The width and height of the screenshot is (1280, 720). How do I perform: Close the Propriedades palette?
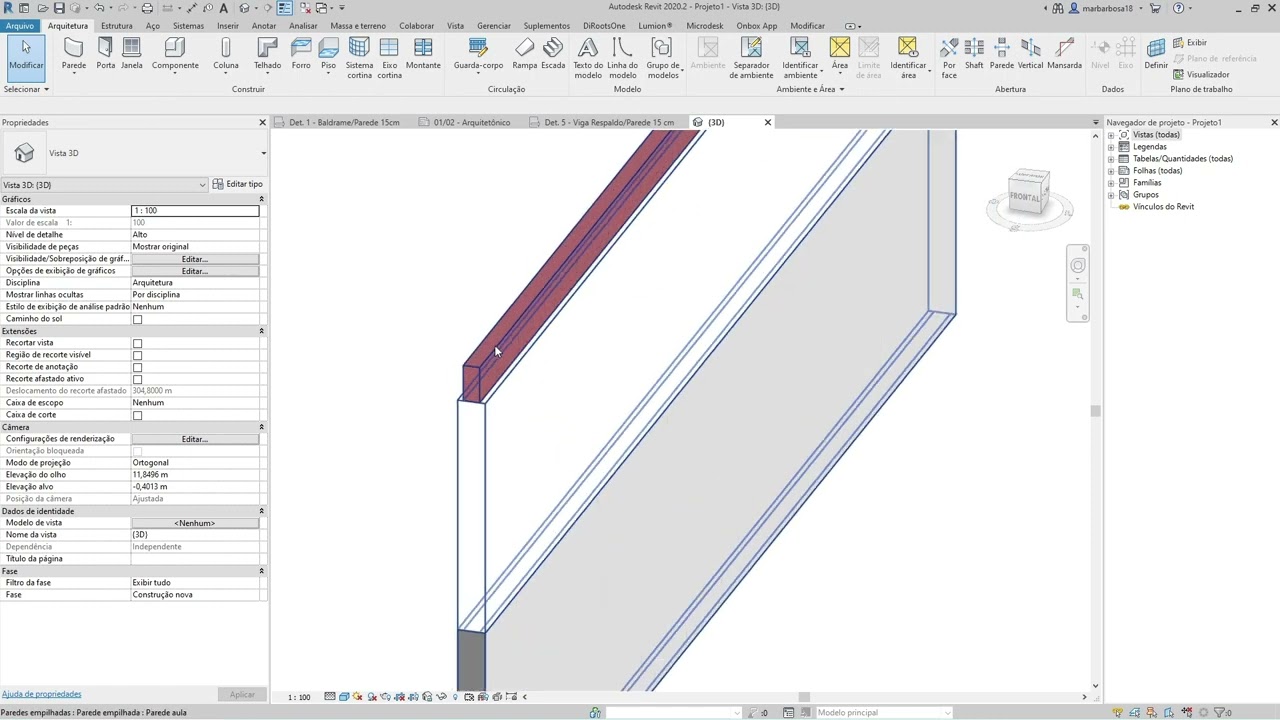tap(263, 122)
